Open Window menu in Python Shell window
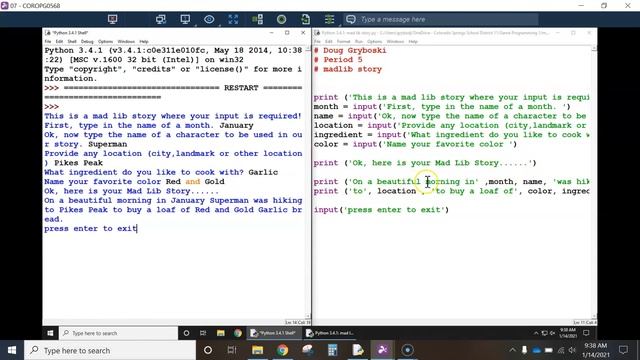 point(126,42)
